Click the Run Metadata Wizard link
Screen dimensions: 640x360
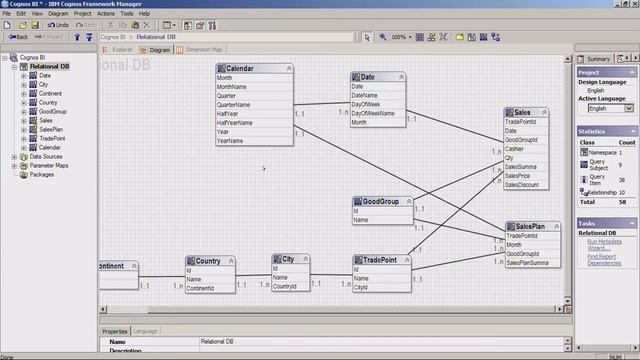click(x=604, y=245)
